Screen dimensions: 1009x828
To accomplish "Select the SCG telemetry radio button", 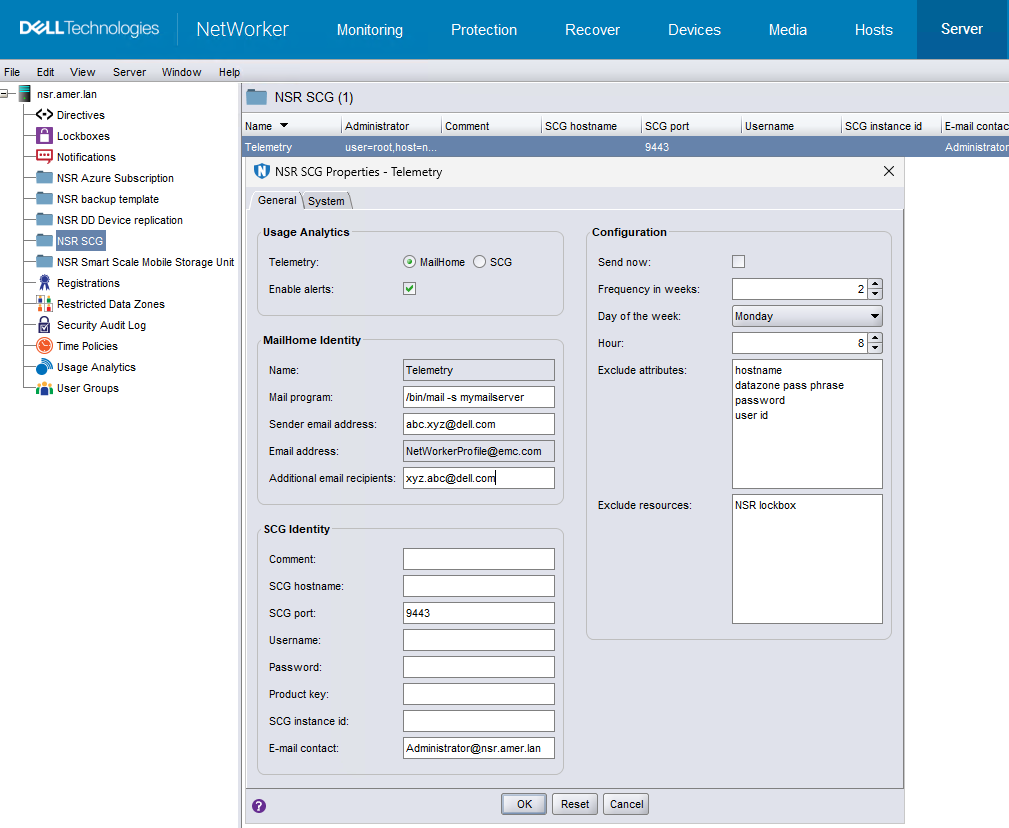I will point(480,262).
